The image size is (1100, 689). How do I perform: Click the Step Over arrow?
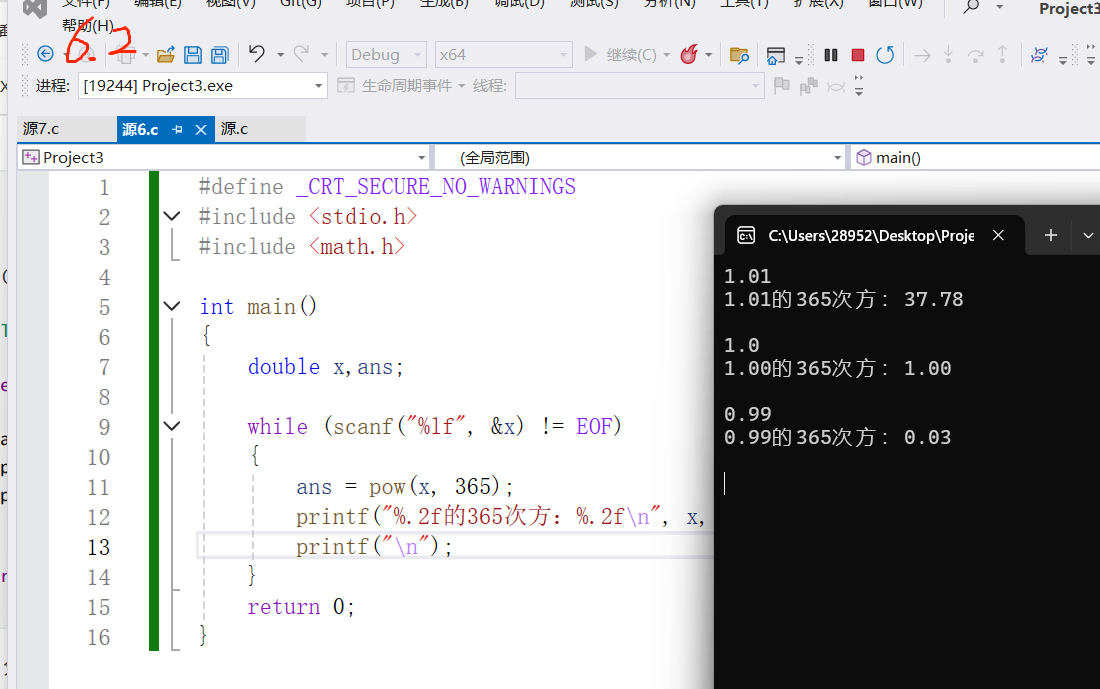tap(975, 55)
